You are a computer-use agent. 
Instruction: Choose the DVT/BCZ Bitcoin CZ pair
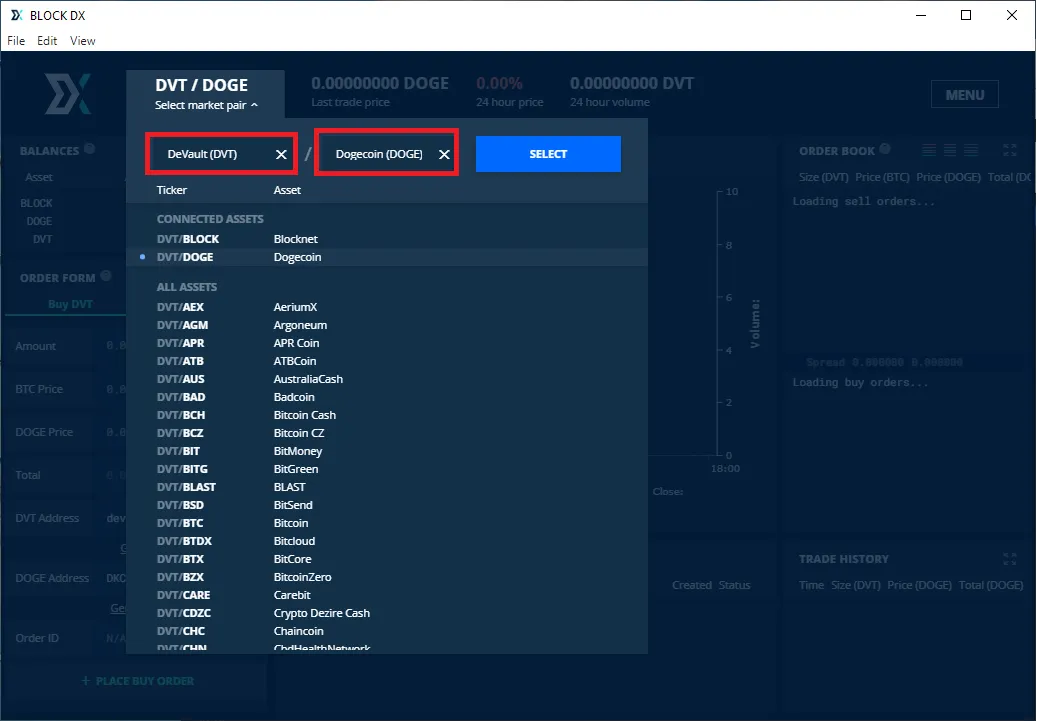[387, 433]
